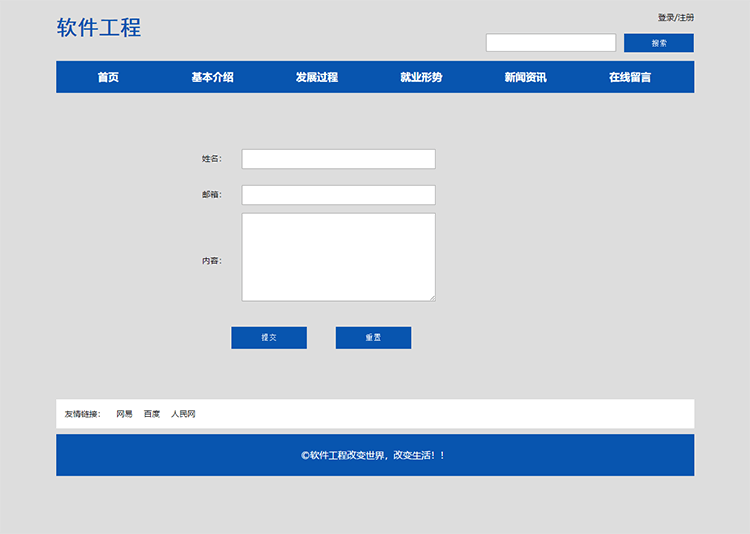Image resolution: width=750 pixels, height=534 pixels.
Task: Switch to the 在线留言 menu item
Action: 630,77
